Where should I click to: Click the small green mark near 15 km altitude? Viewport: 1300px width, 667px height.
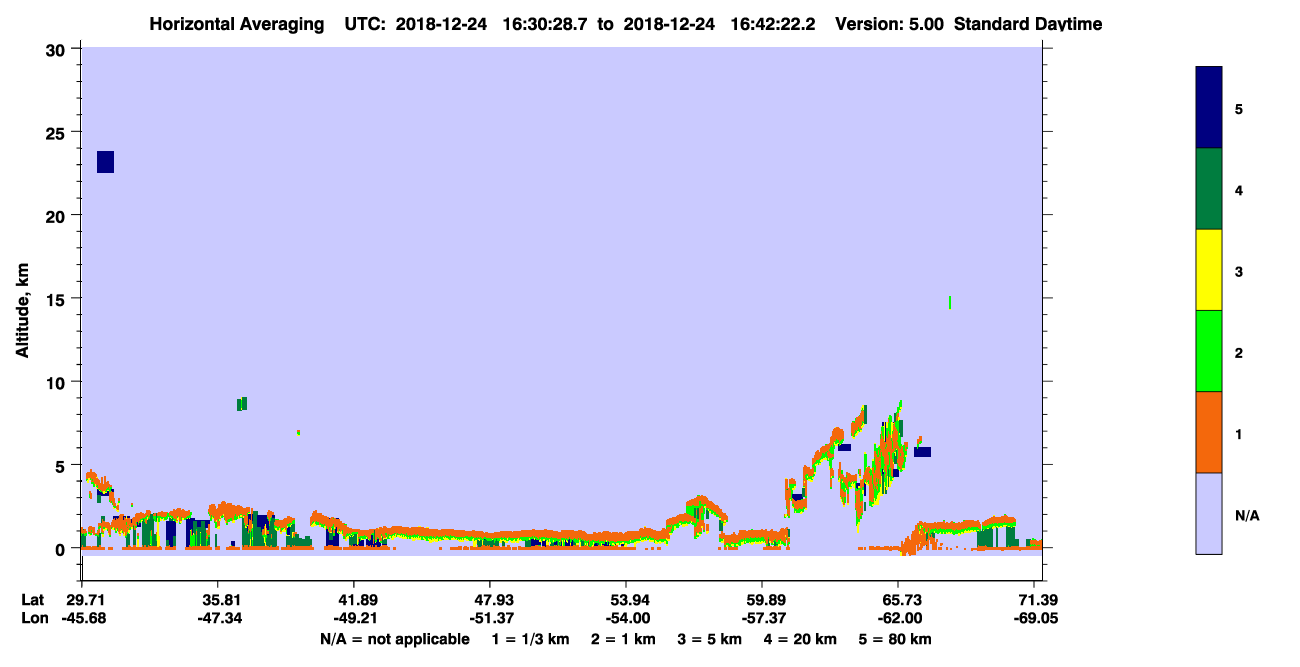(950, 302)
